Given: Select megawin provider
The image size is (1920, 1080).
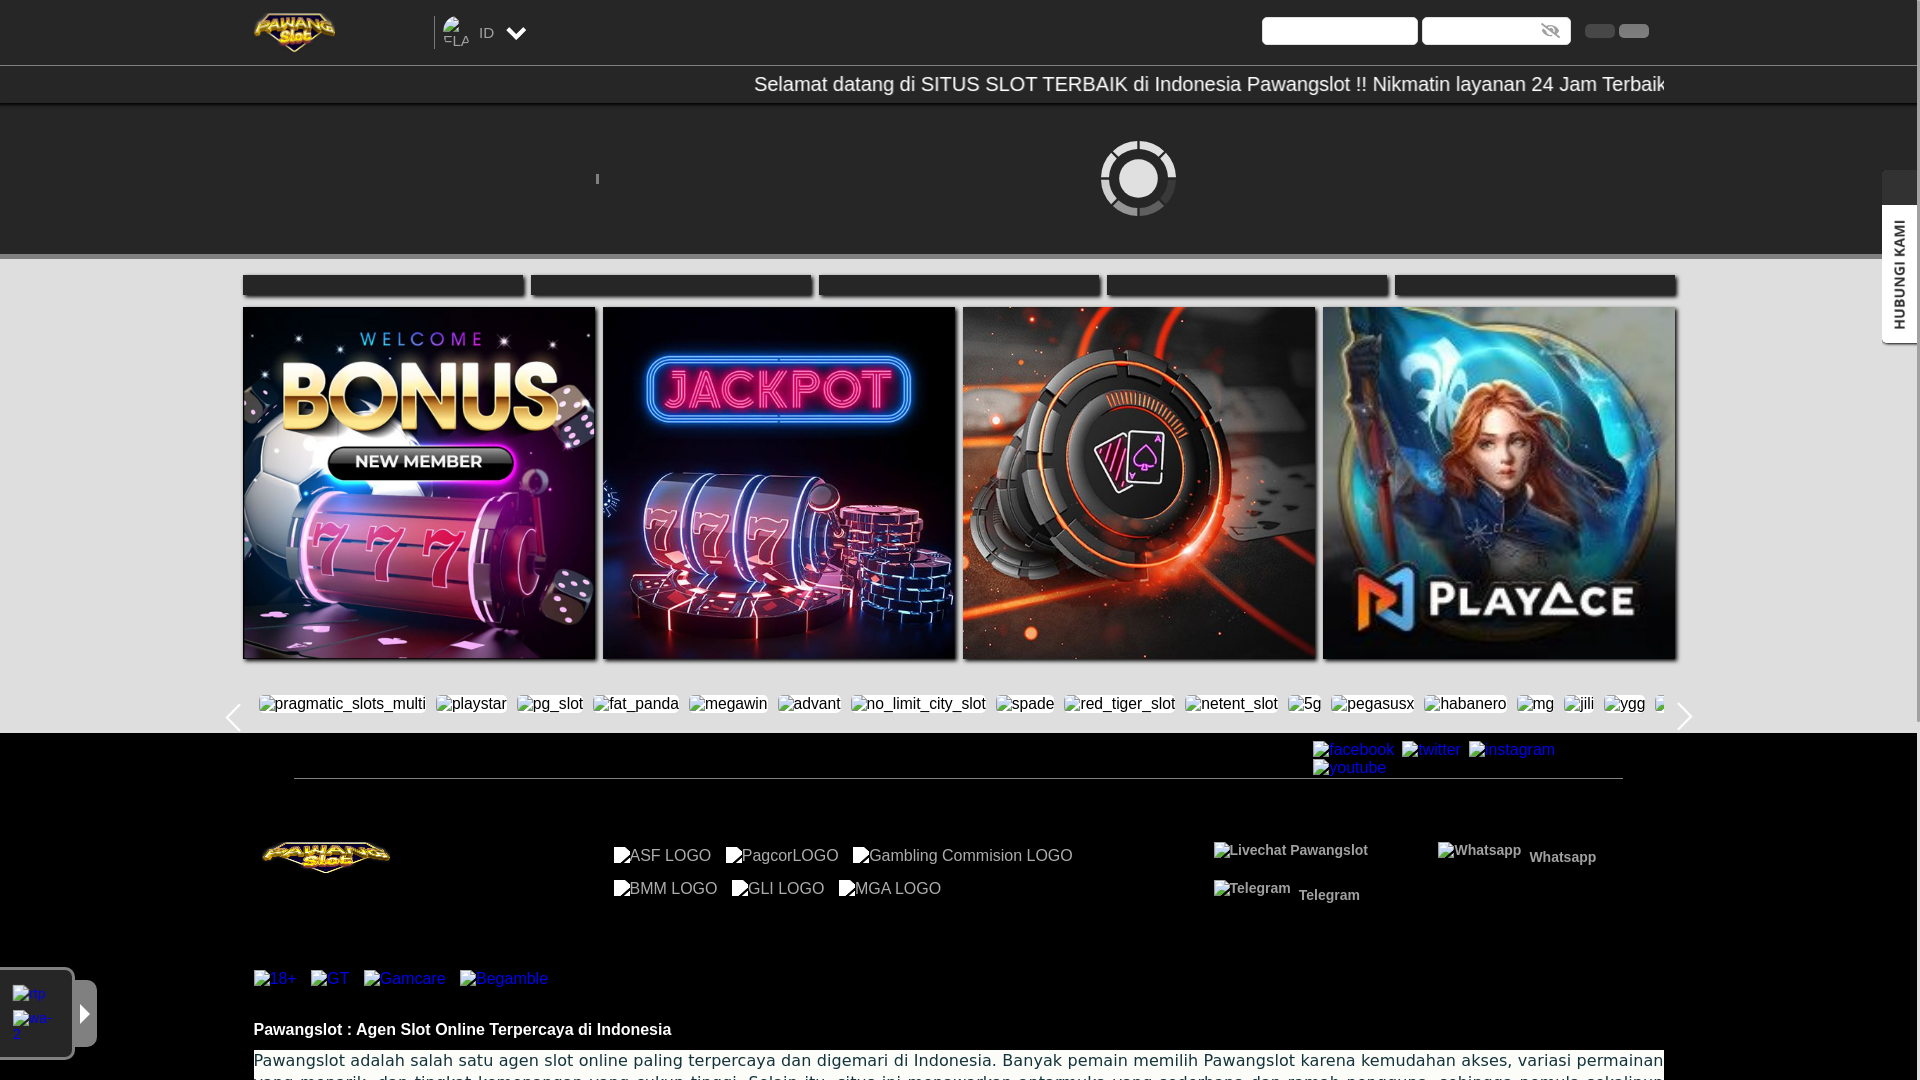Looking at the screenshot, I should 728,704.
